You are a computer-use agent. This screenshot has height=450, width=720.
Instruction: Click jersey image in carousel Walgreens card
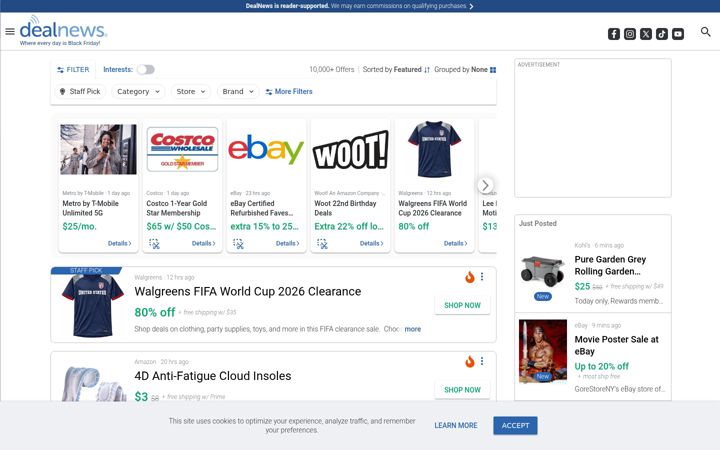(x=434, y=149)
